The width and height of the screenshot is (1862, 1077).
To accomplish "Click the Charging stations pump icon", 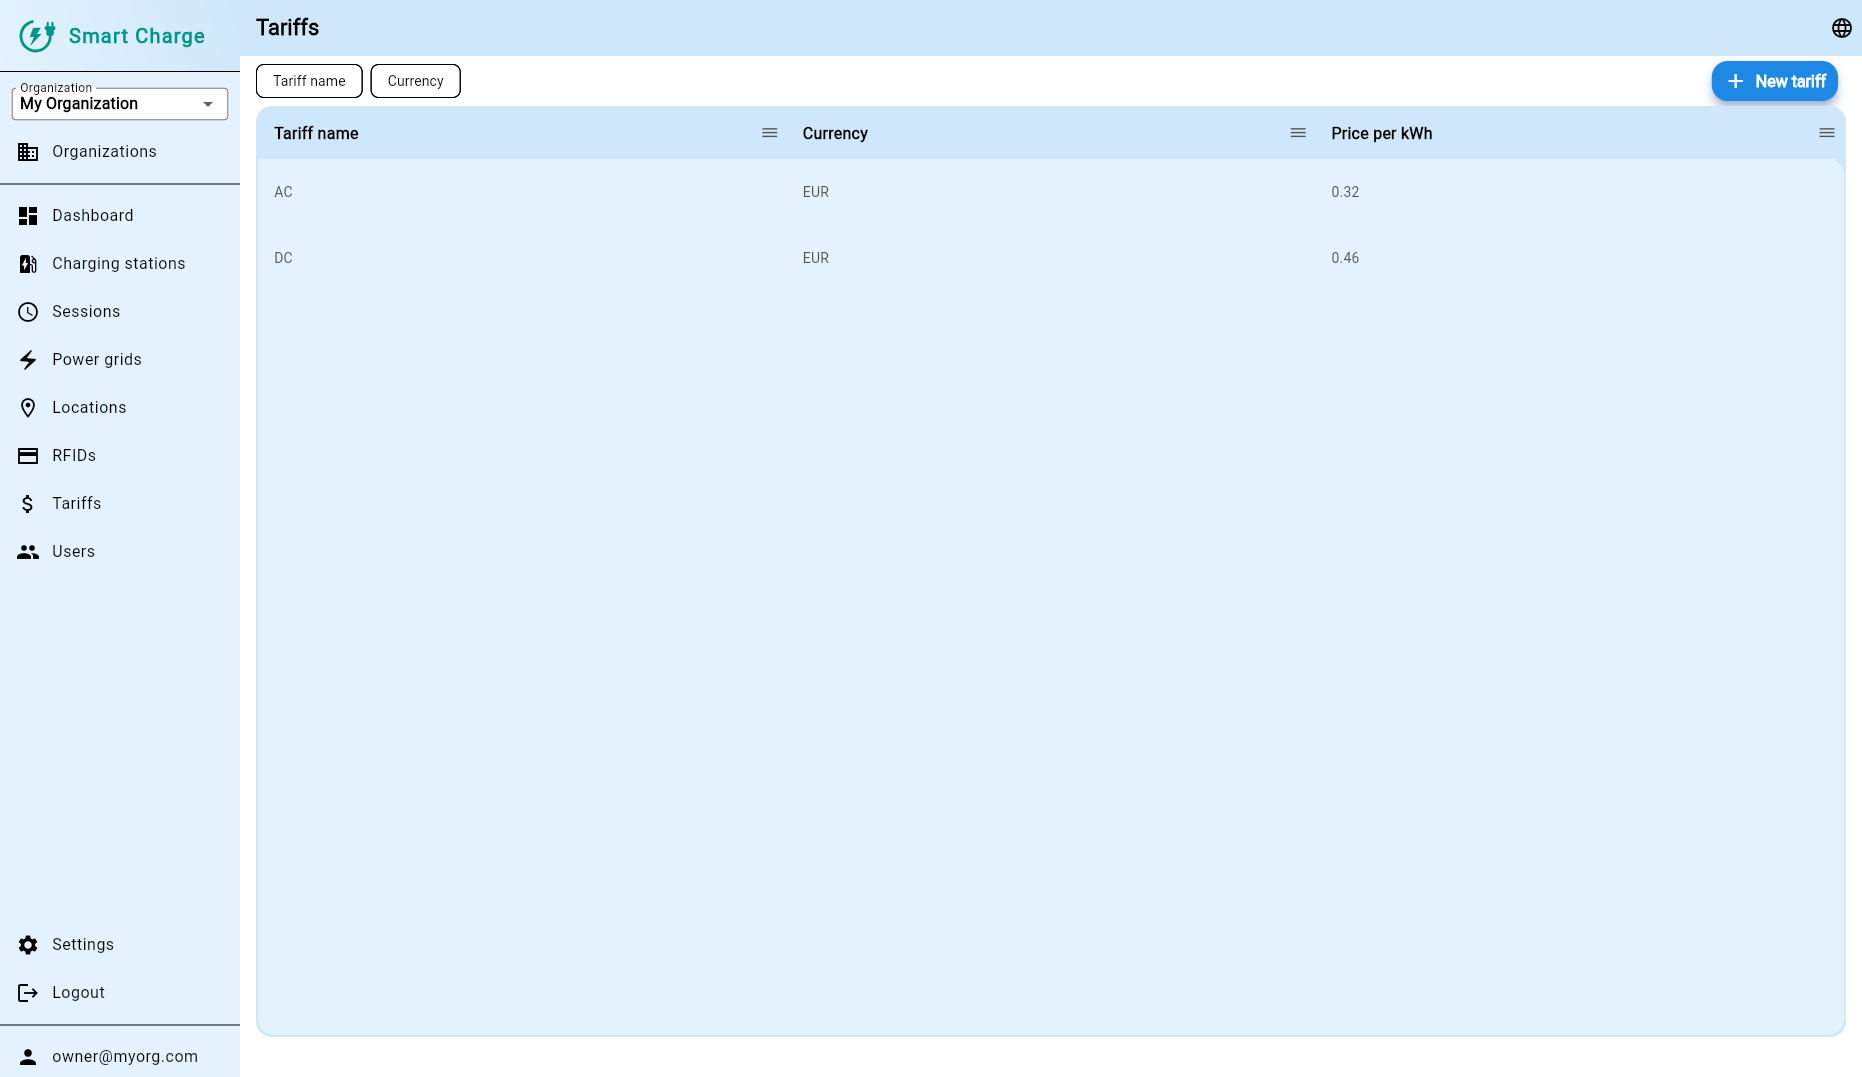I will click(x=28, y=264).
